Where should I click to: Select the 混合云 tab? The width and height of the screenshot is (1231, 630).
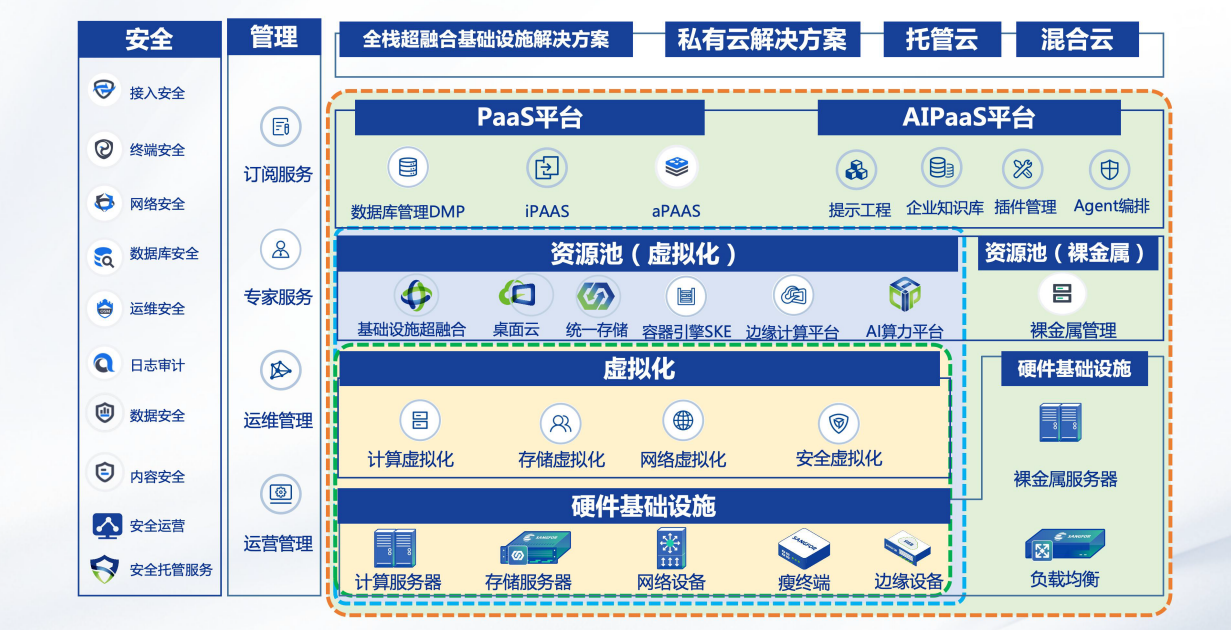(x=1077, y=39)
